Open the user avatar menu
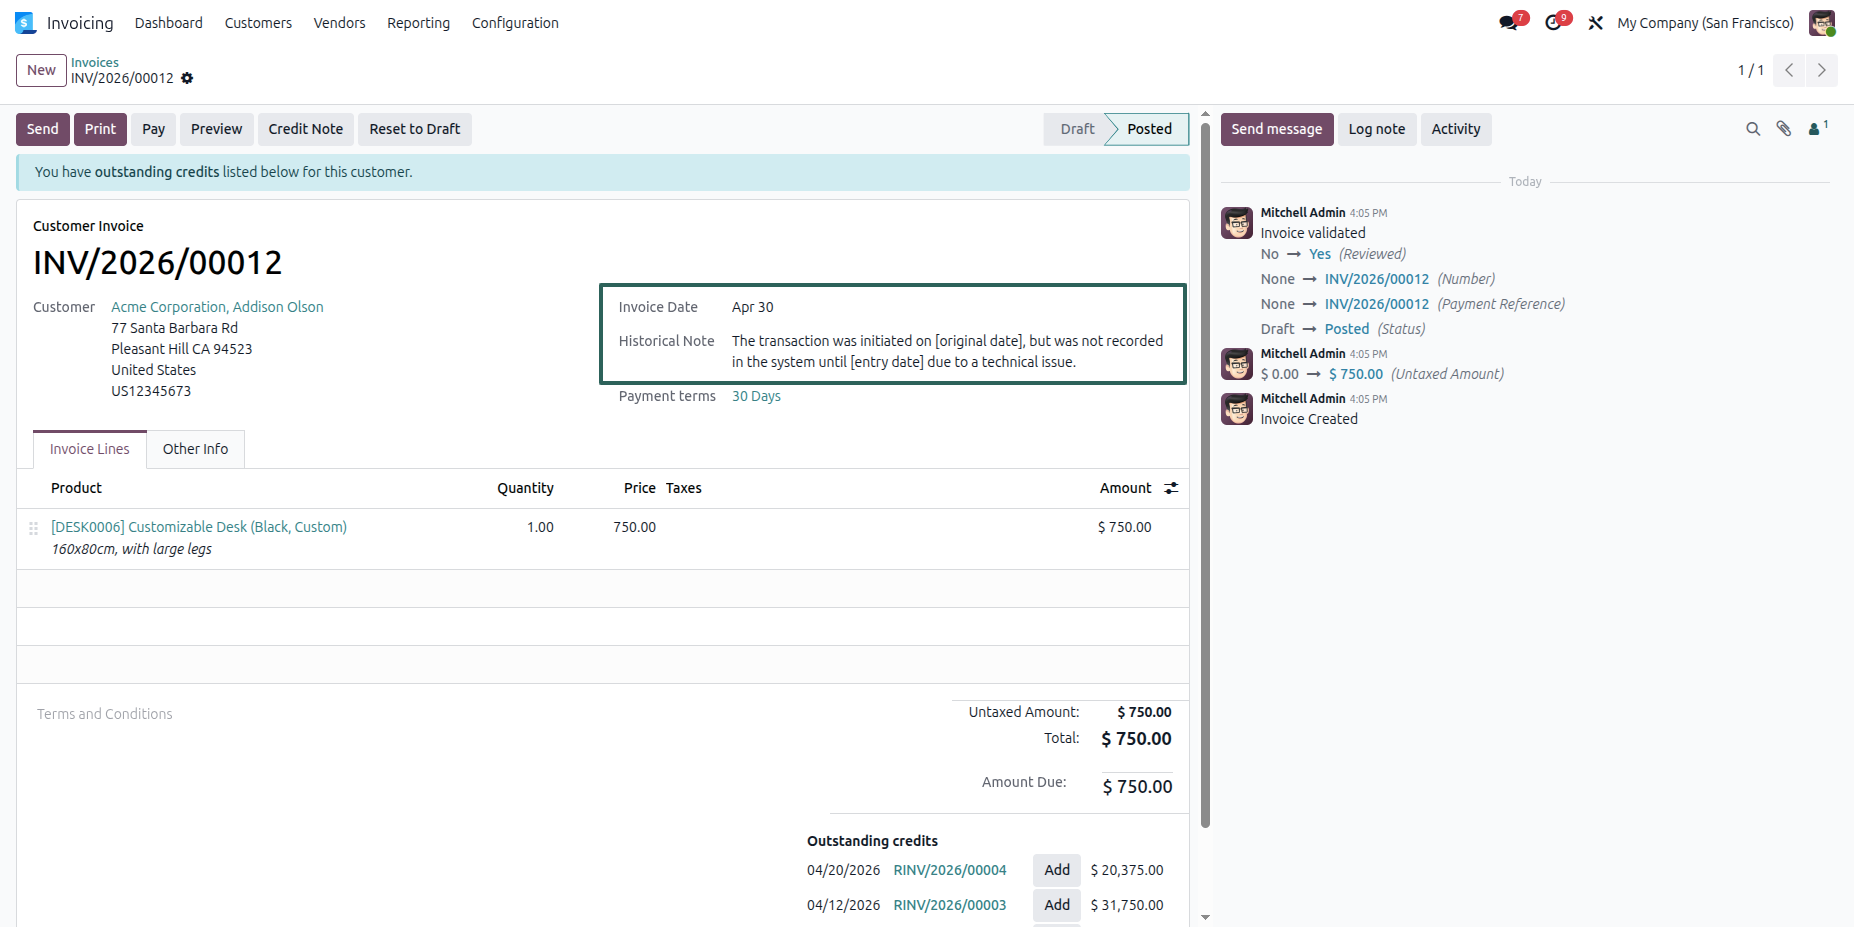 1822,23
